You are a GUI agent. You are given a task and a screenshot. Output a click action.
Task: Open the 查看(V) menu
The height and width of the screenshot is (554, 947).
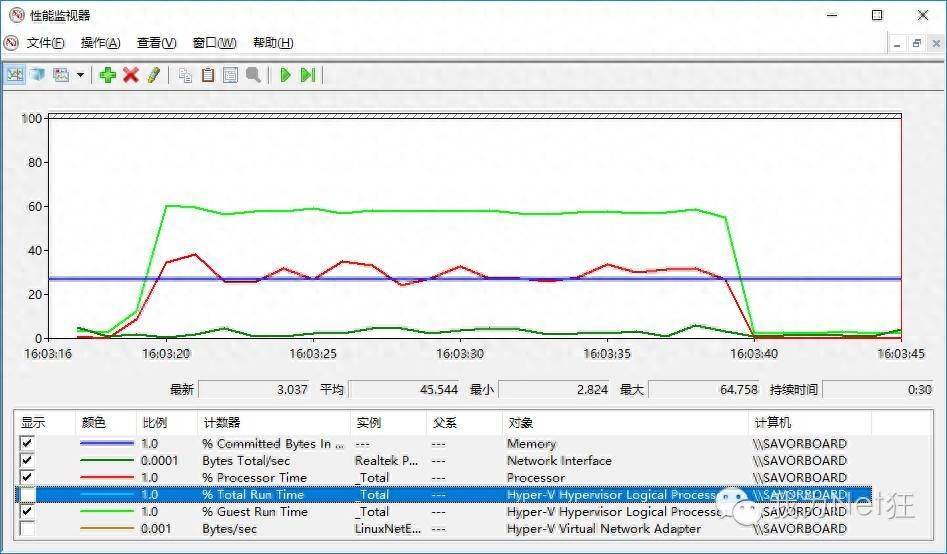pos(156,43)
